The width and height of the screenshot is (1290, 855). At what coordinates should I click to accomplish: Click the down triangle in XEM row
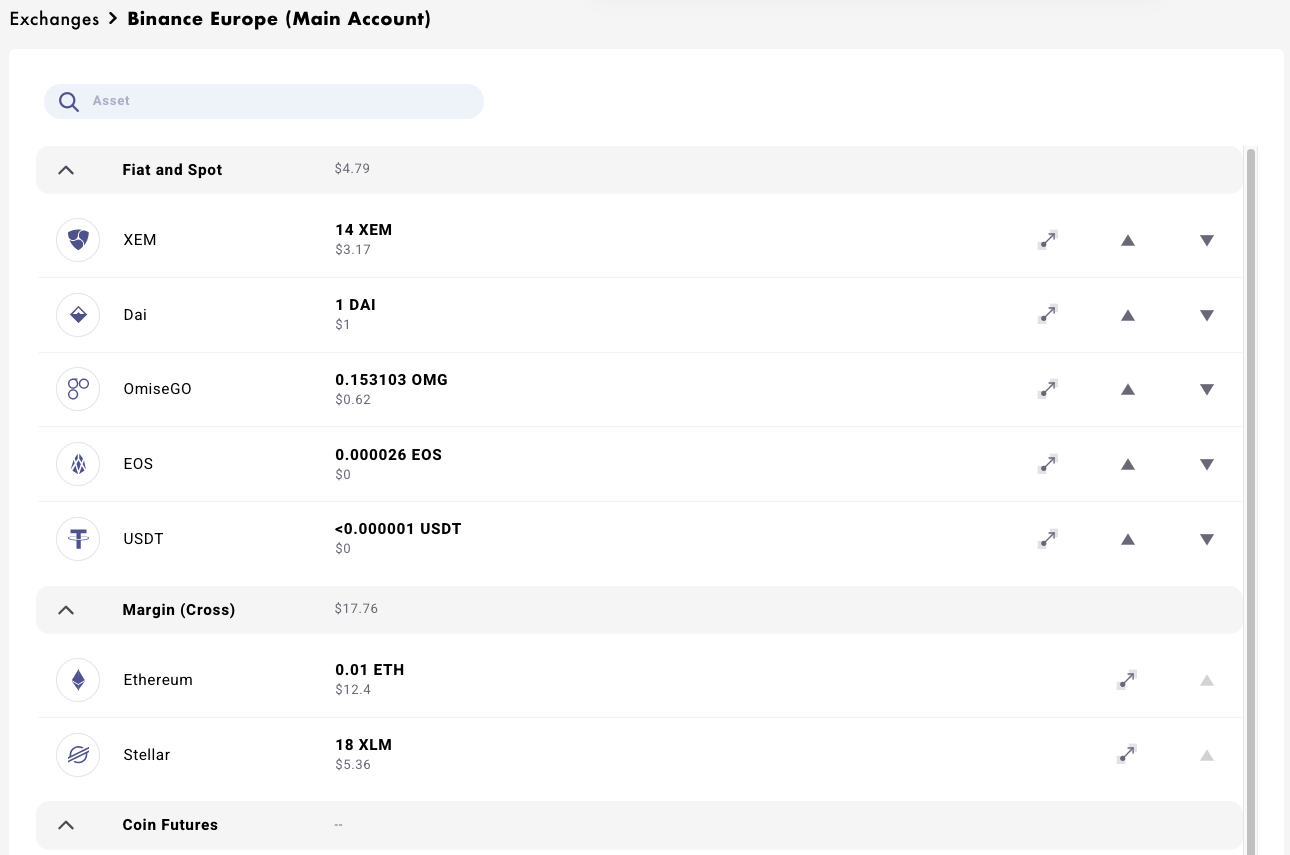(1207, 240)
